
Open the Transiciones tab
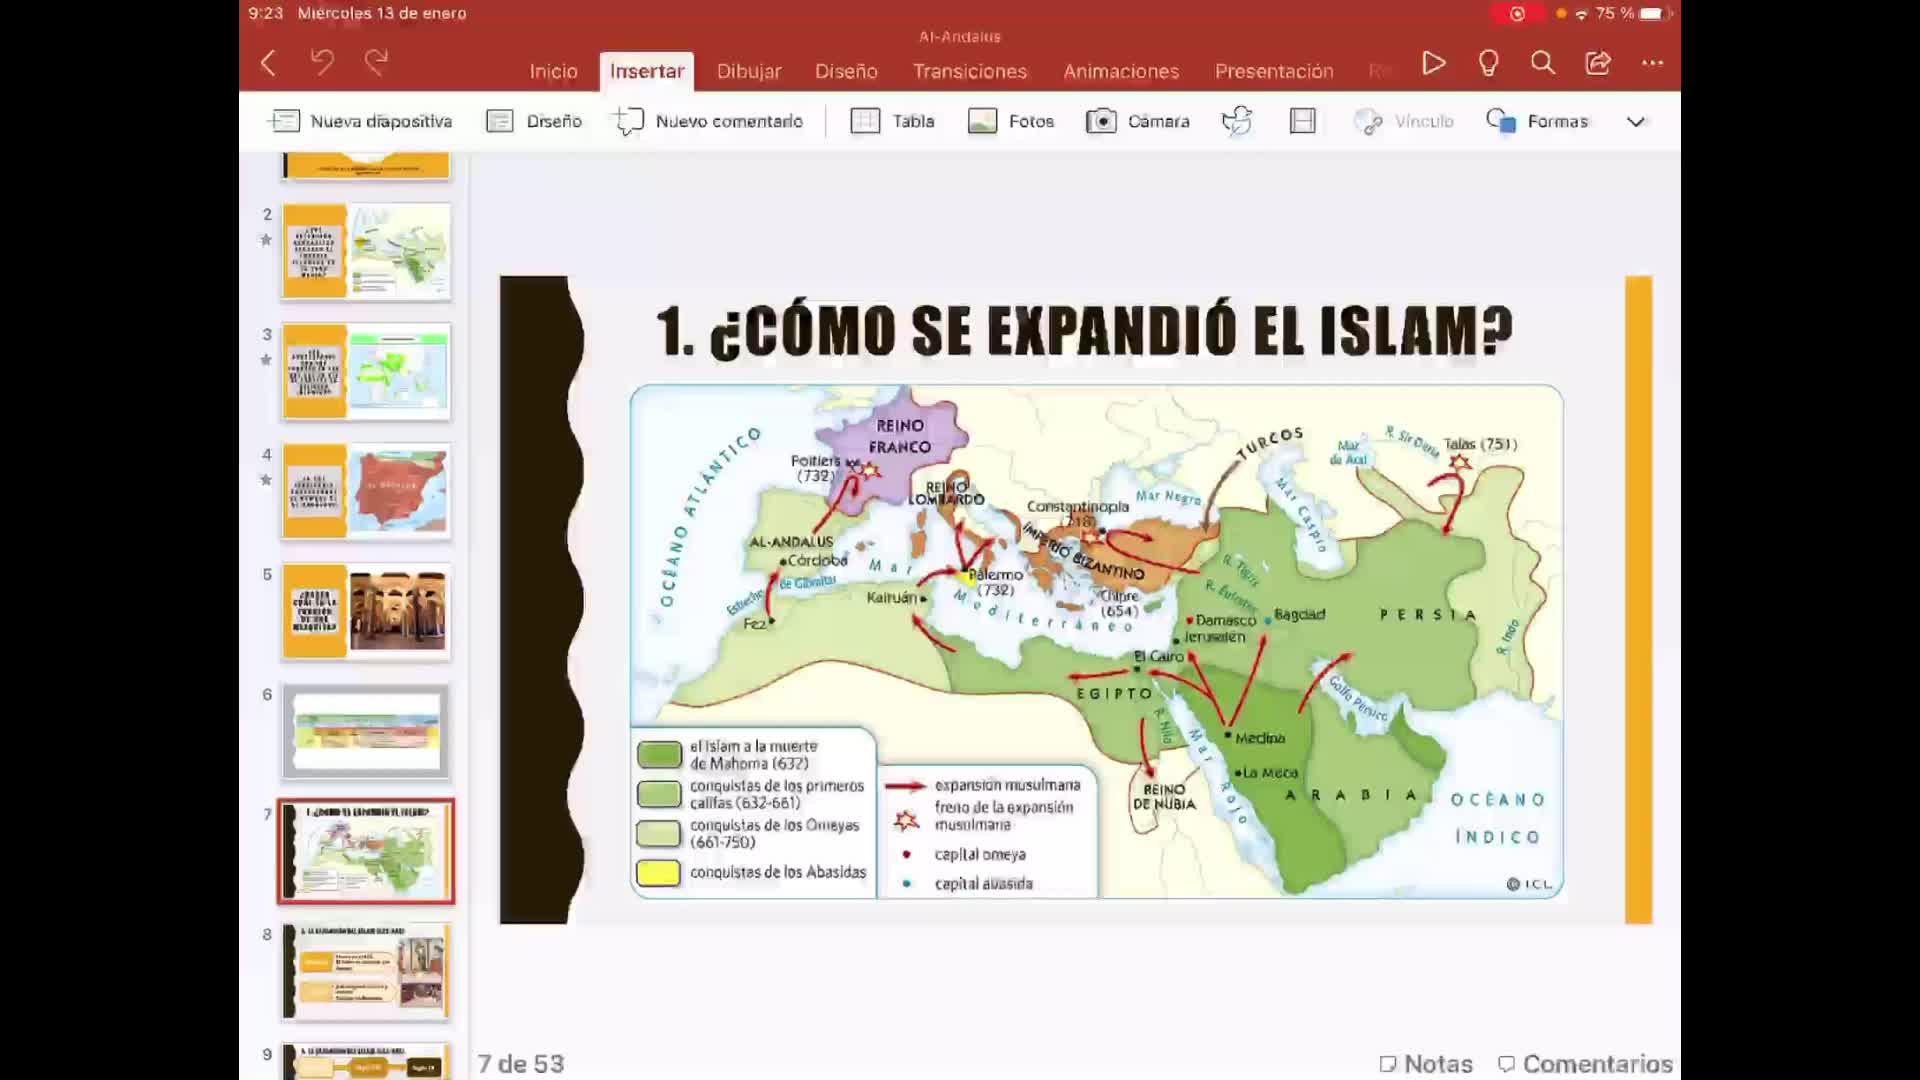click(969, 71)
